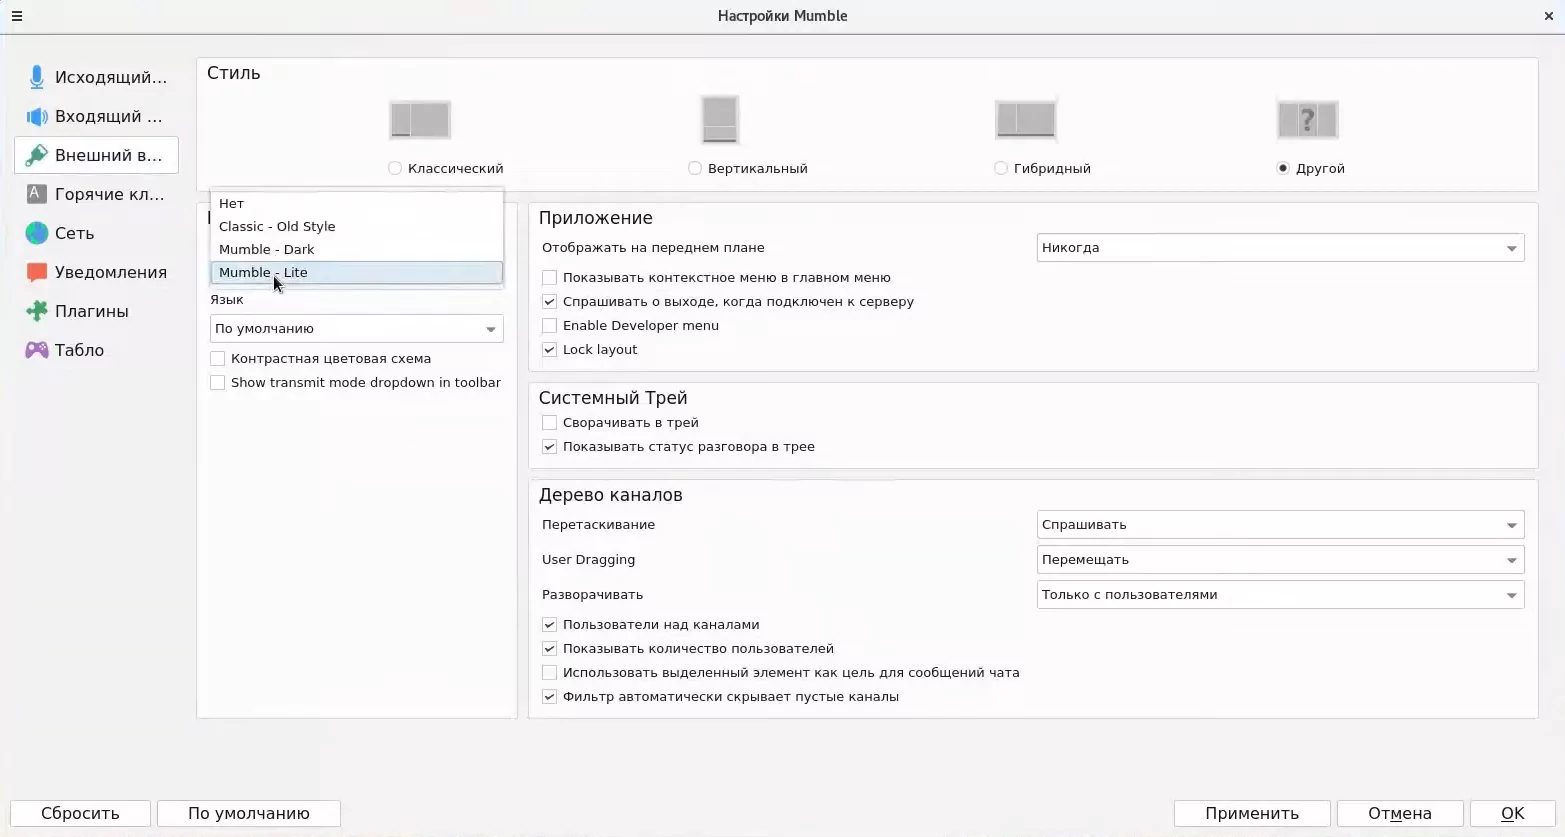Open the Сеть settings section
This screenshot has height=837, width=1565.
click(x=96, y=233)
